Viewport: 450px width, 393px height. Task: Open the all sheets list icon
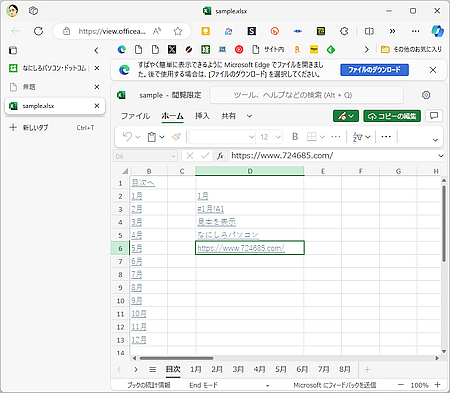[x=153, y=369]
